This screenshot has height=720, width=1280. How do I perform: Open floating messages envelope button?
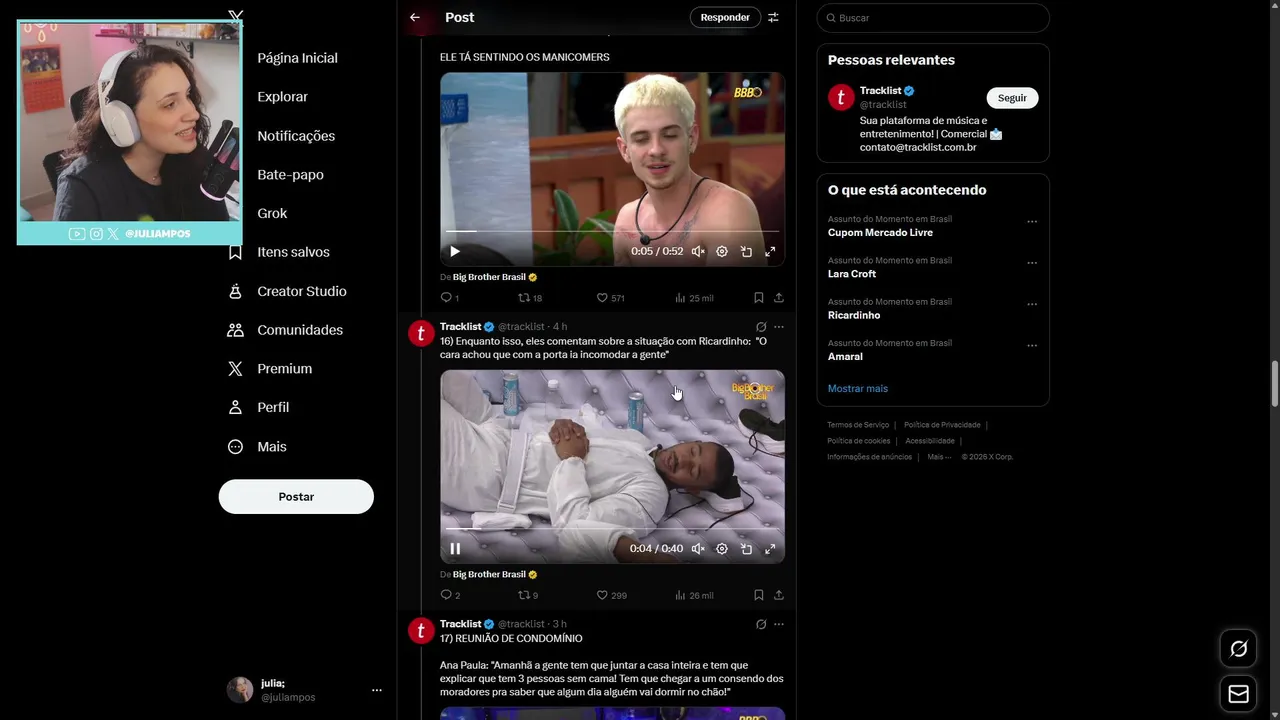(x=1238, y=694)
